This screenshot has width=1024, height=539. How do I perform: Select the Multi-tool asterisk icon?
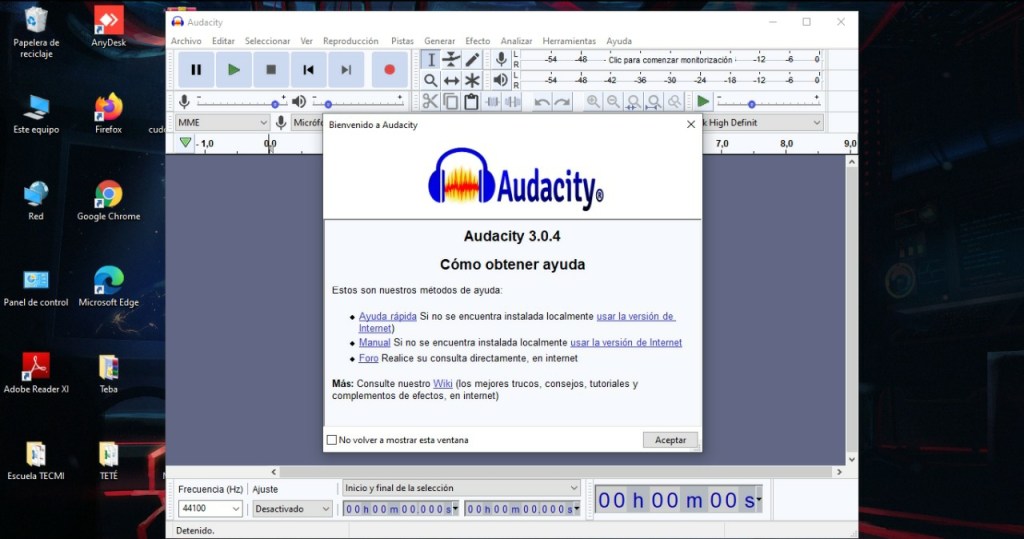[472, 80]
